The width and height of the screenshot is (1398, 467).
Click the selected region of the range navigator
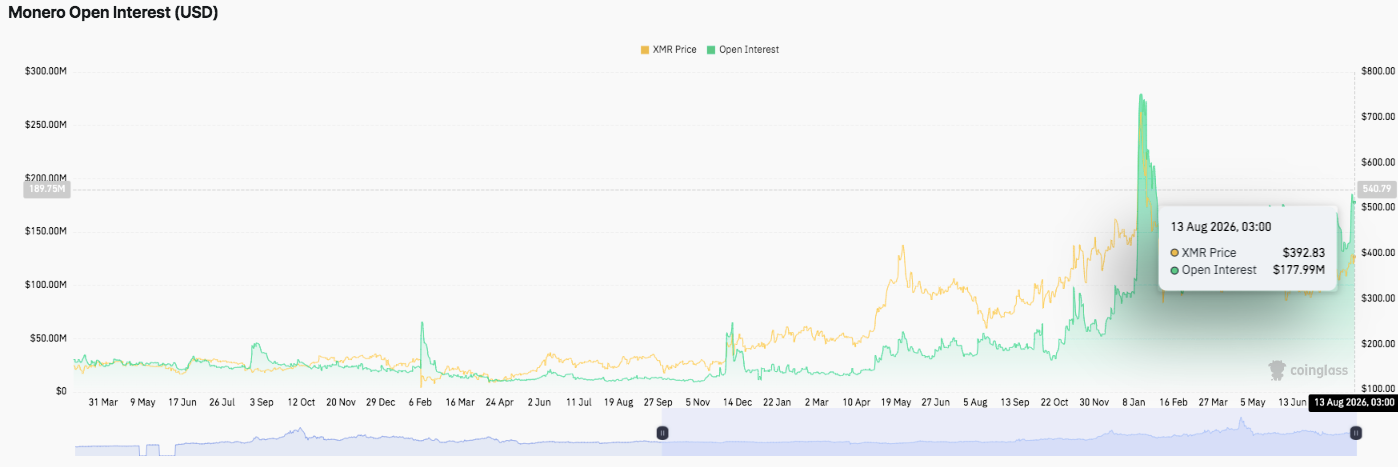coord(1008,432)
